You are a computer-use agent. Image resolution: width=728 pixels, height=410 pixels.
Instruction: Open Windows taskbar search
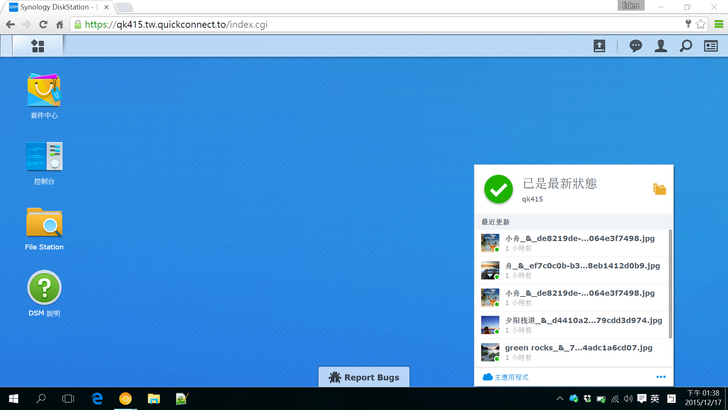[x=41, y=398]
